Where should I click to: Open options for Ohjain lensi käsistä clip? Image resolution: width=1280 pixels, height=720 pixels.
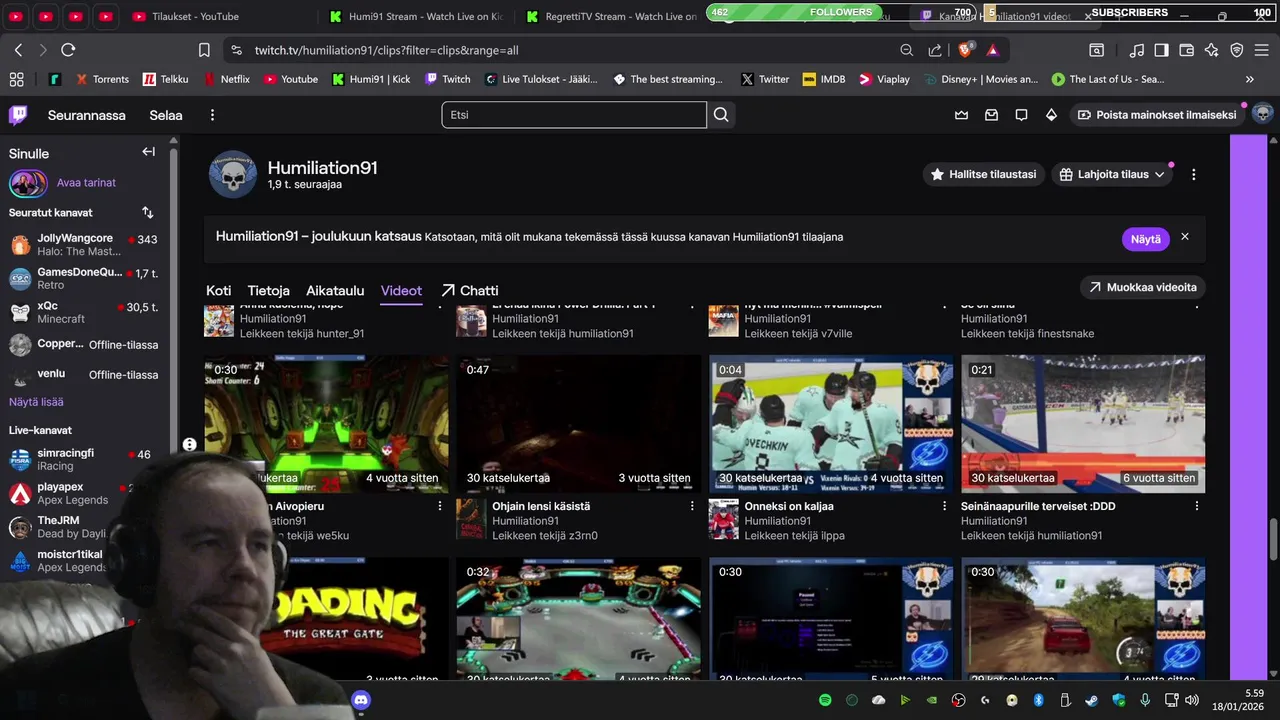[692, 506]
